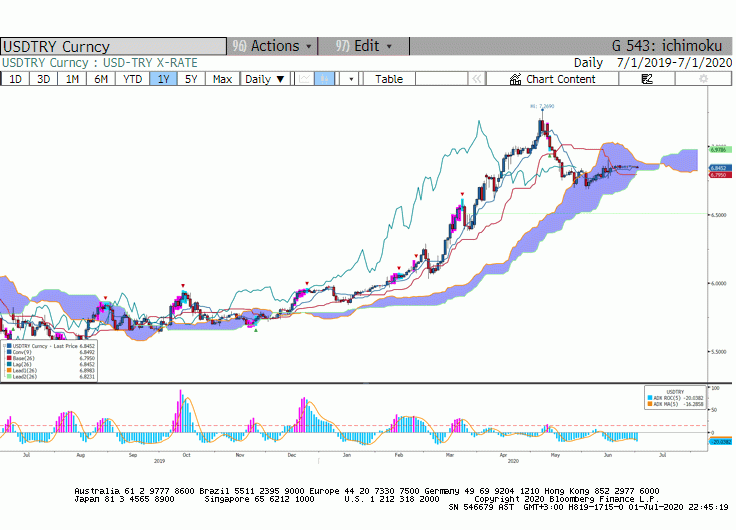This screenshot has width=736, height=530.
Task: Select the 3D time range tab
Action: coord(44,79)
